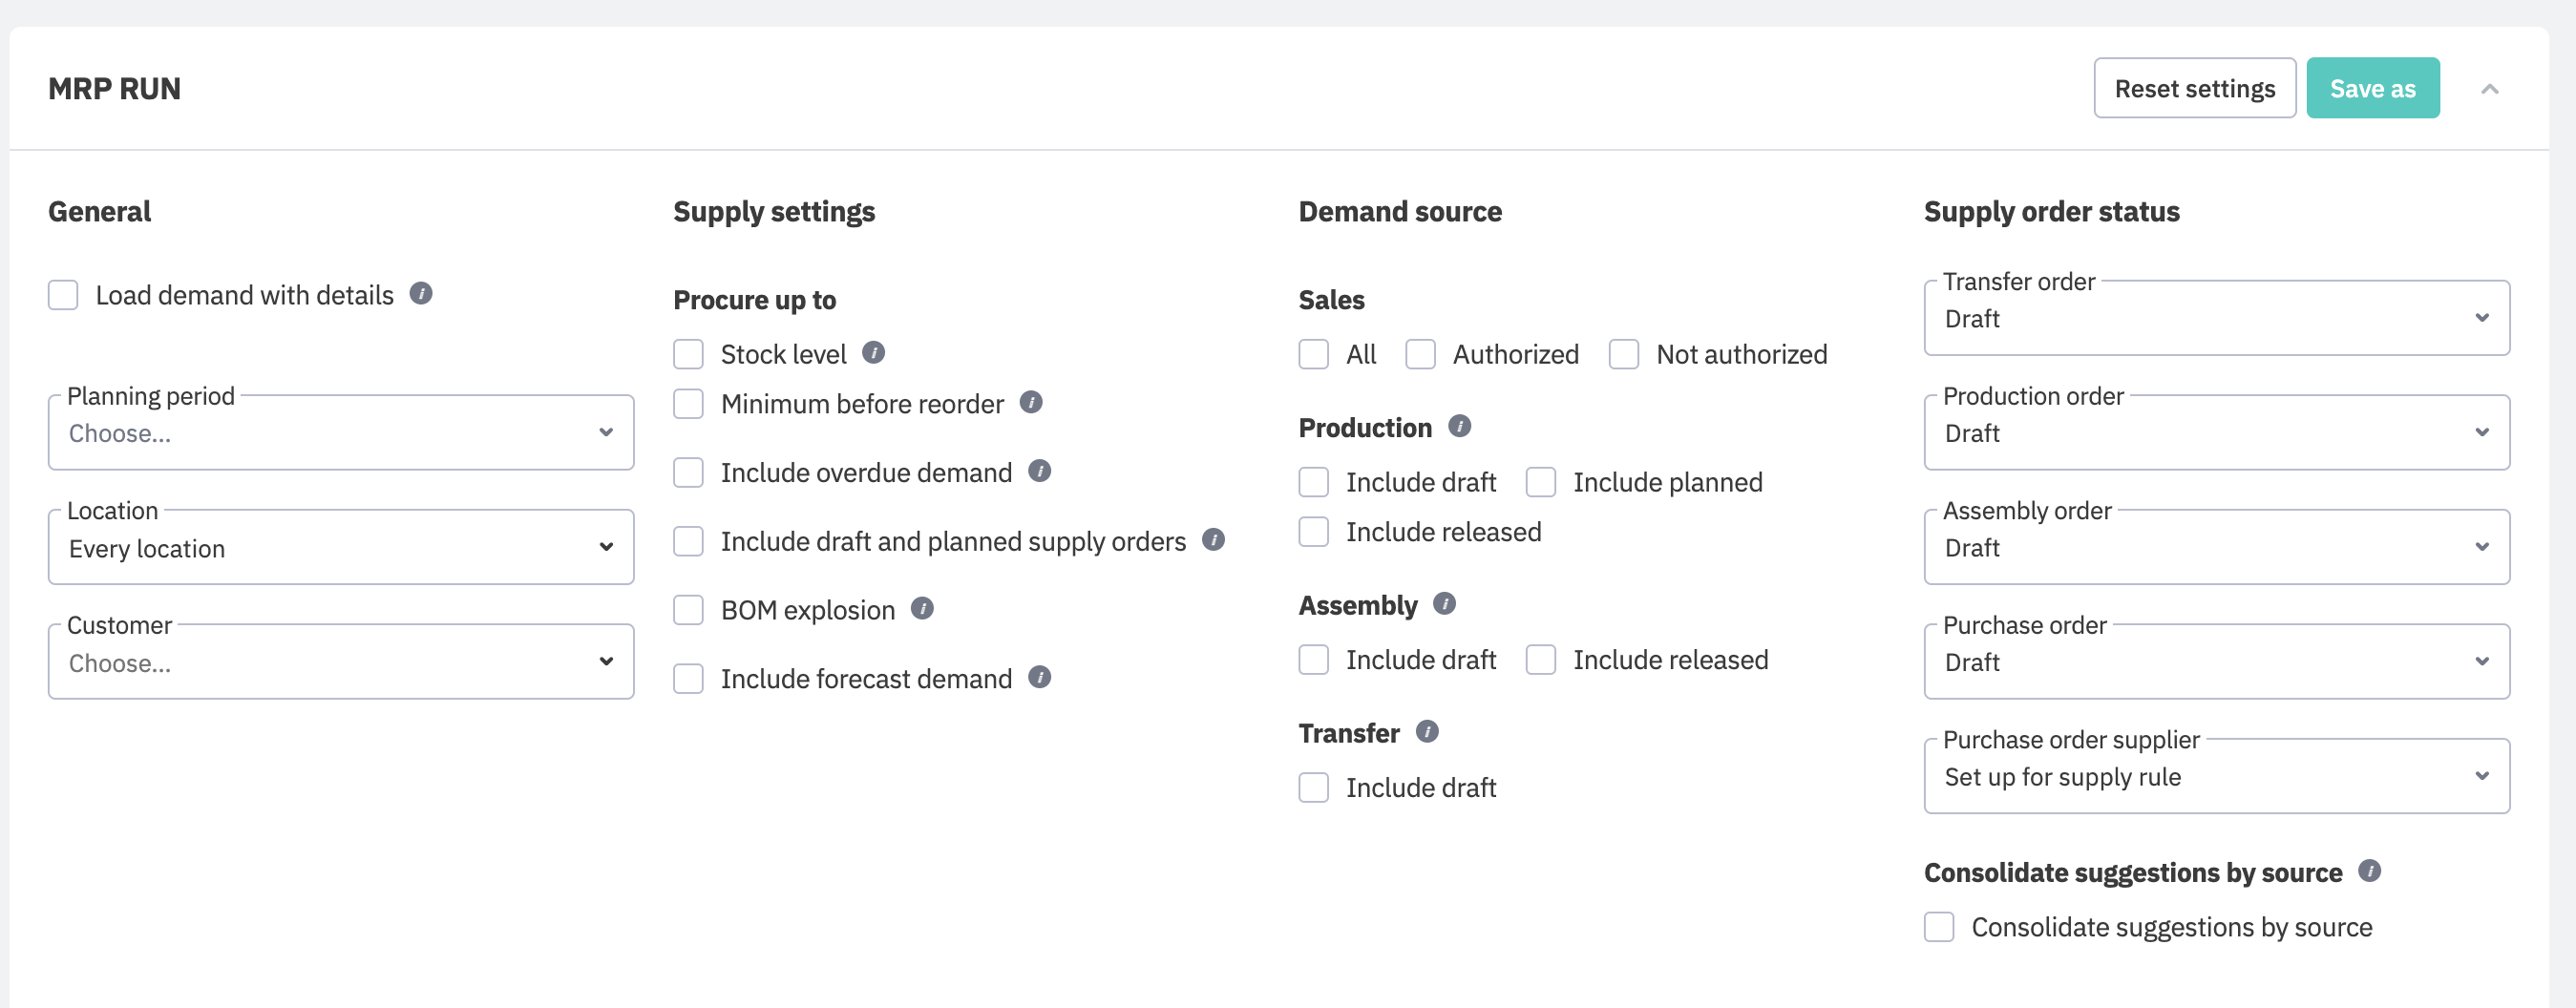
Task: Click info icon next to Include forecast demand
Action: coord(1040,678)
